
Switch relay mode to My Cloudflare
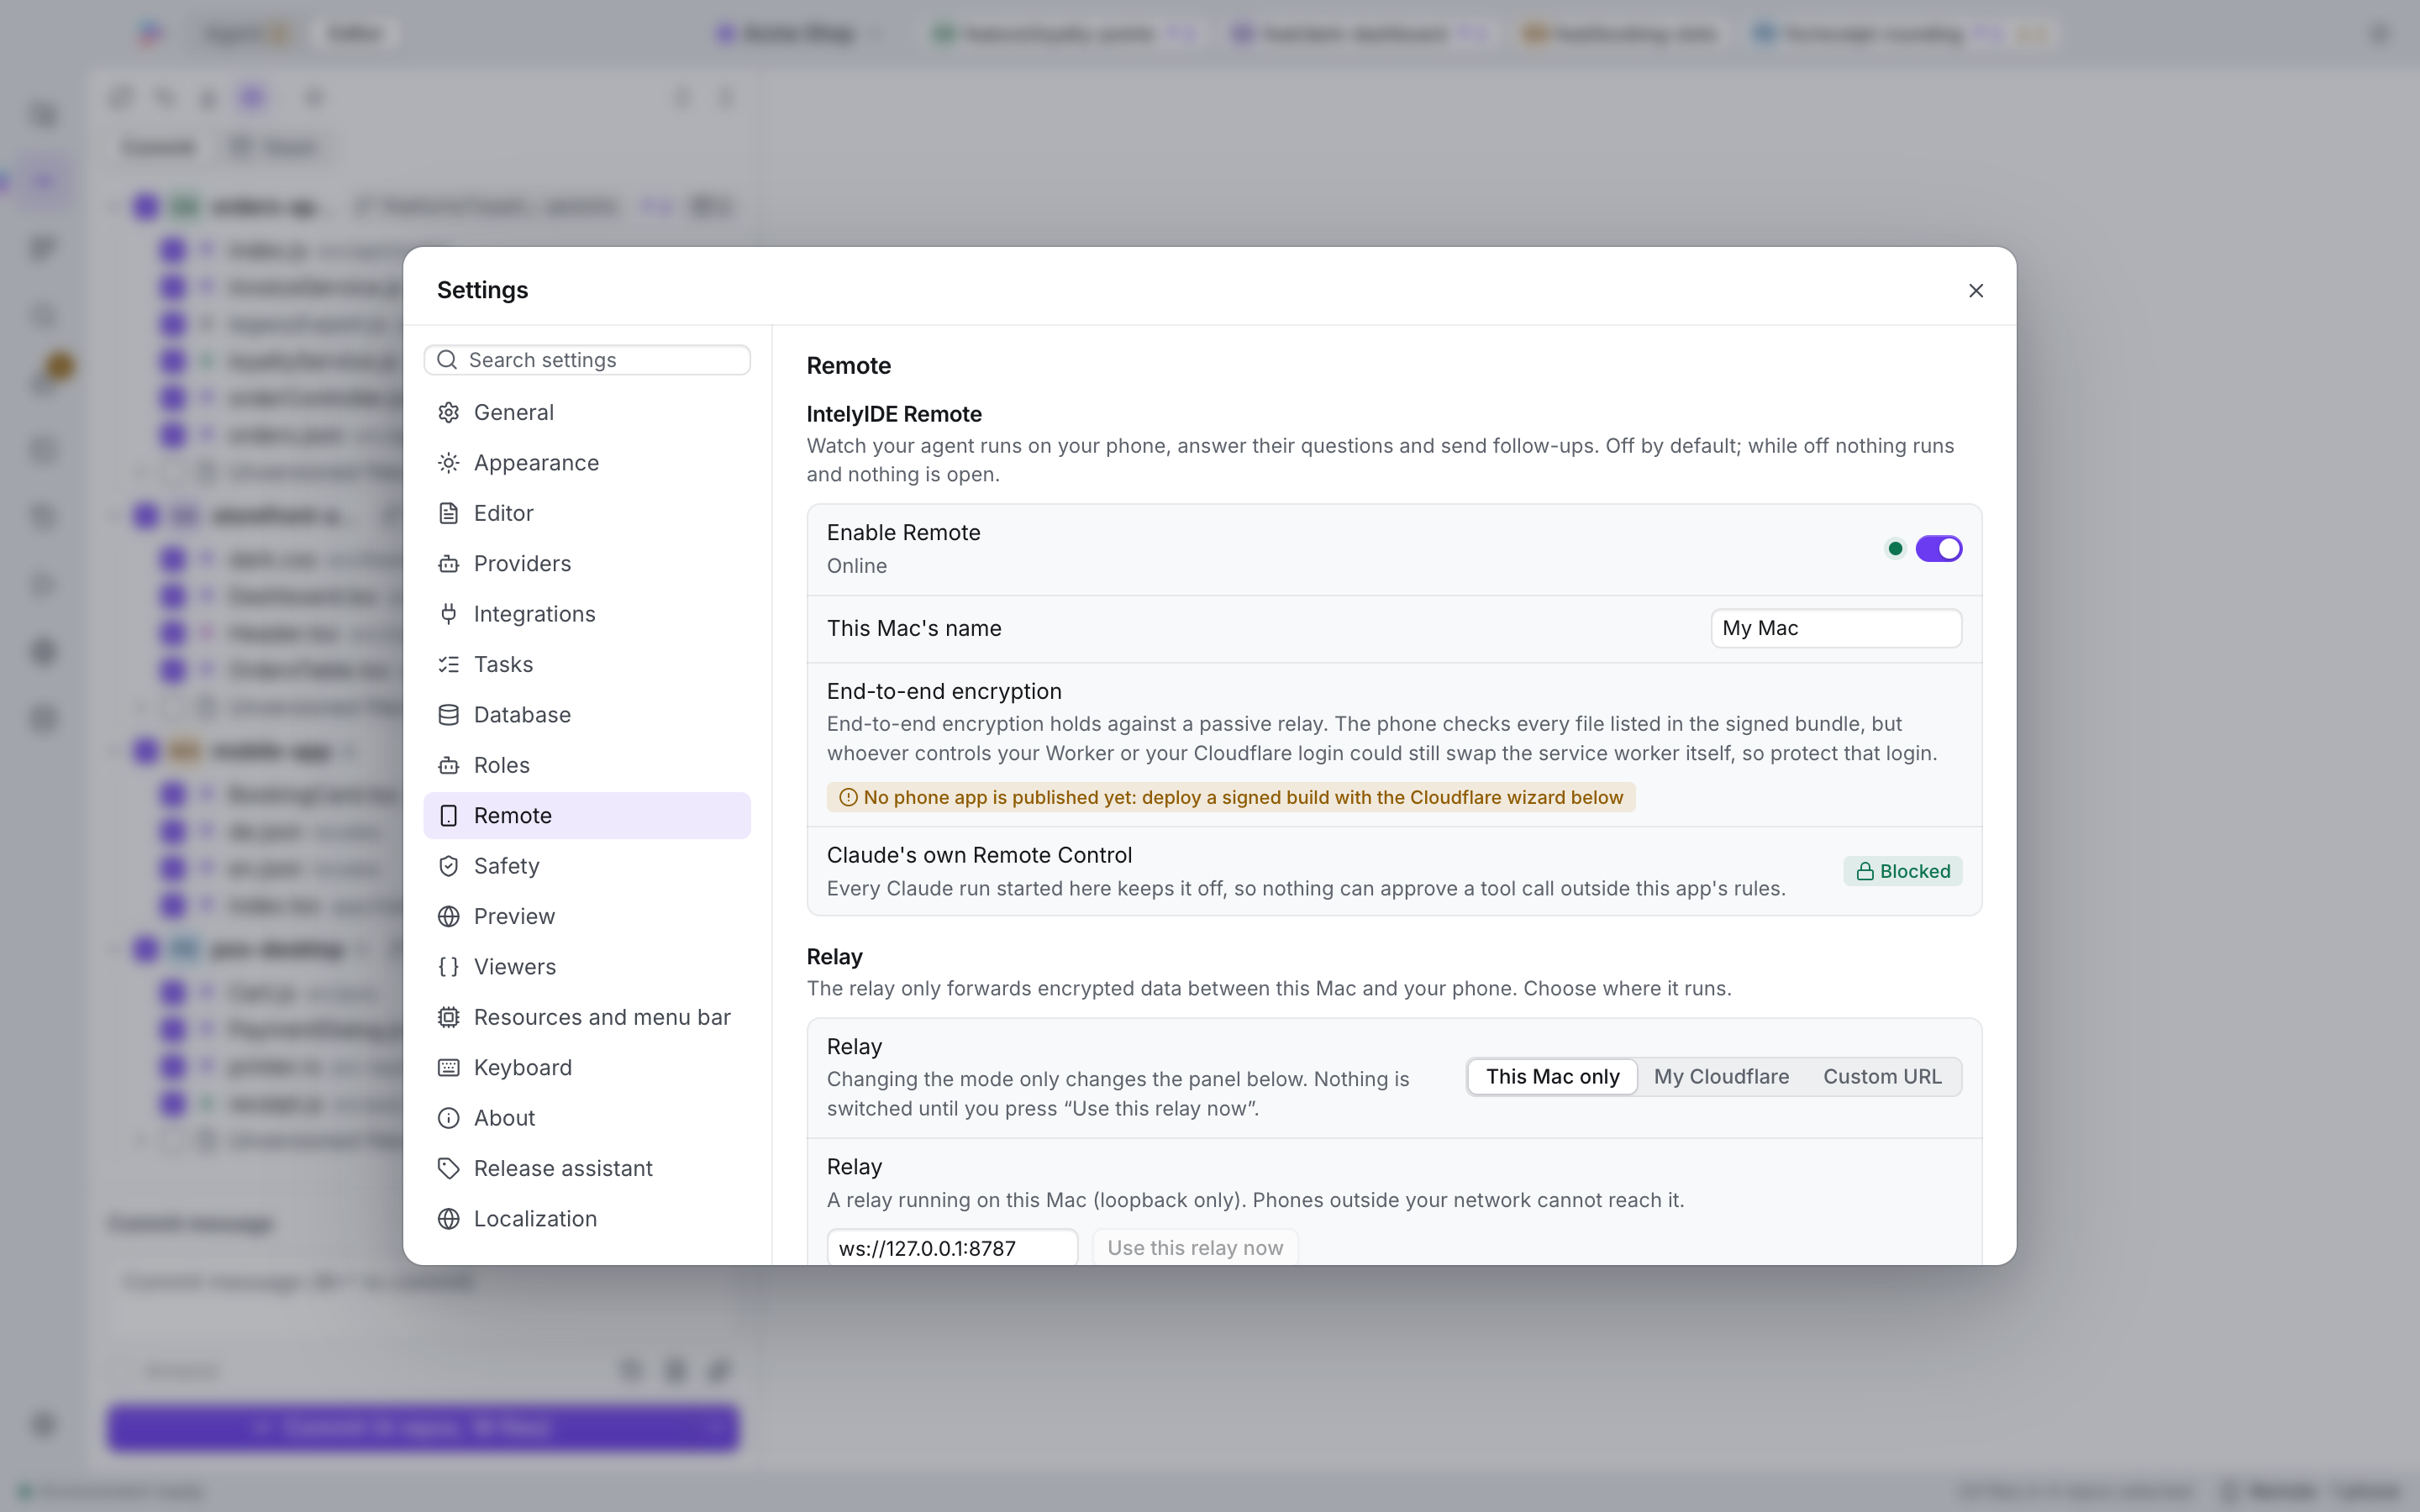point(1720,1077)
